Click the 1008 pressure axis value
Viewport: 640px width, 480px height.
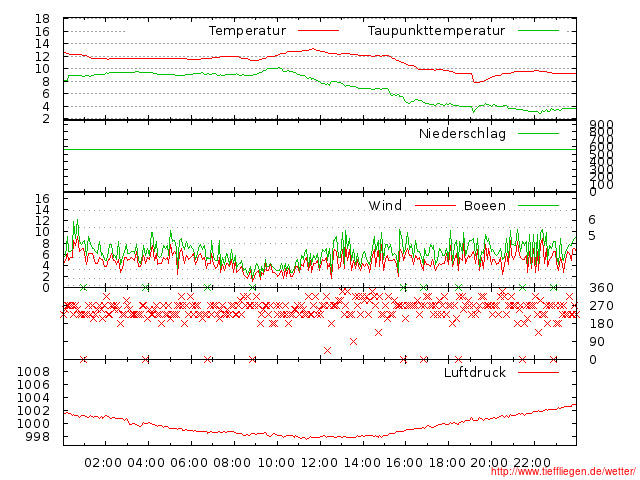tap(33, 371)
